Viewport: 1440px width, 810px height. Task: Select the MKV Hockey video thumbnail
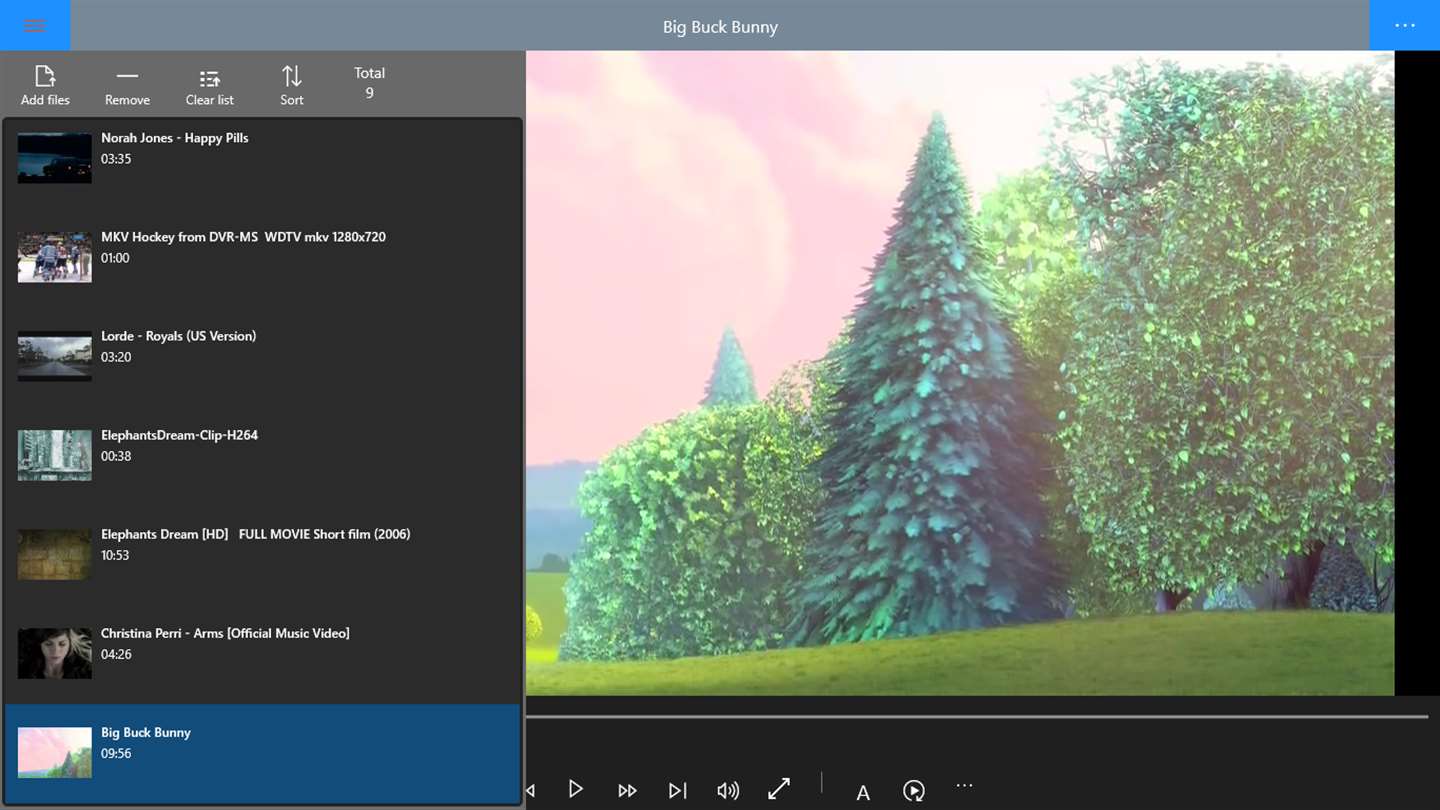(x=55, y=257)
